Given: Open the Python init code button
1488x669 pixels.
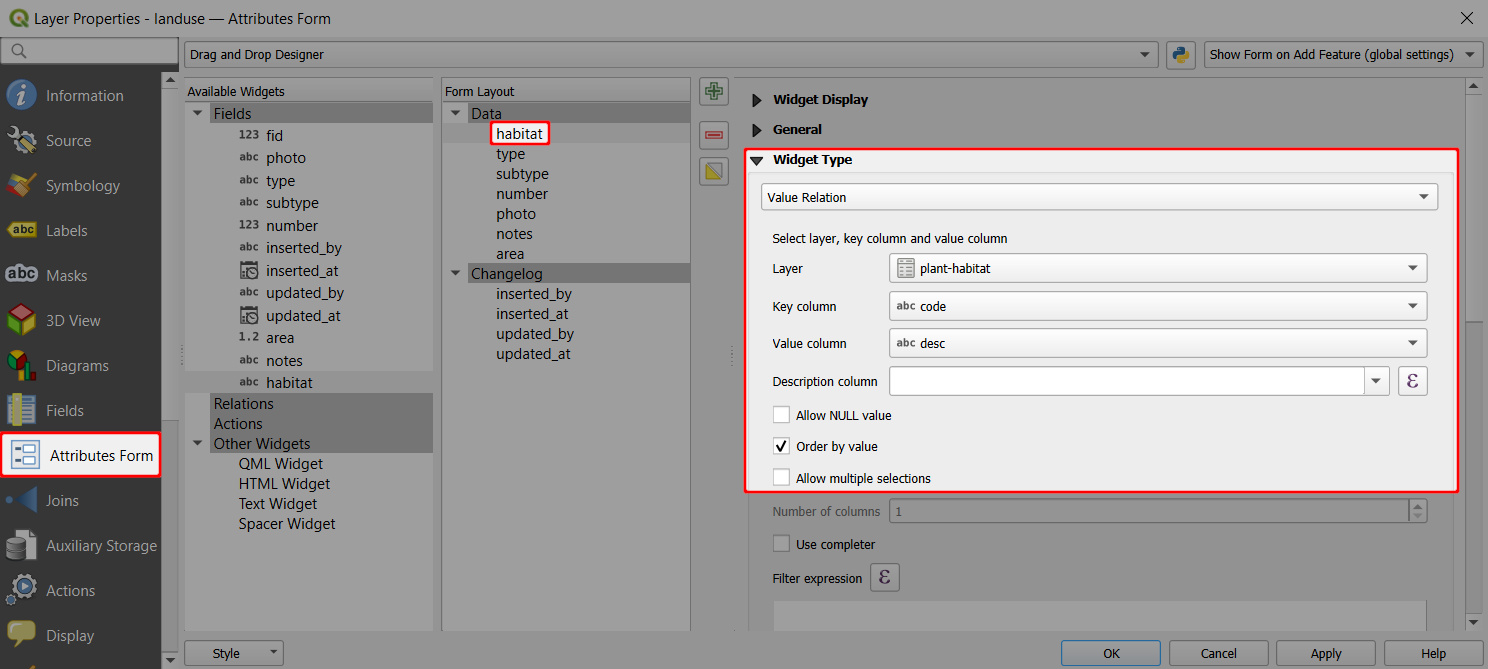Looking at the screenshot, I should coord(1182,55).
